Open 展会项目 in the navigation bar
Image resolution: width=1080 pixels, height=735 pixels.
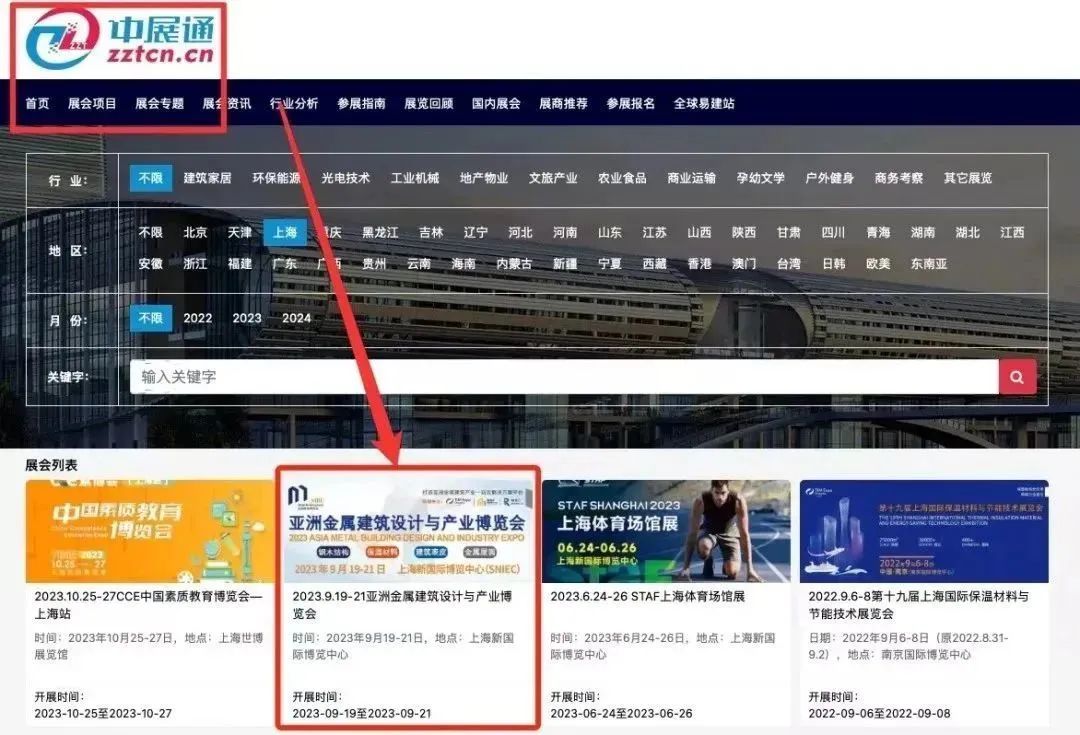point(92,103)
